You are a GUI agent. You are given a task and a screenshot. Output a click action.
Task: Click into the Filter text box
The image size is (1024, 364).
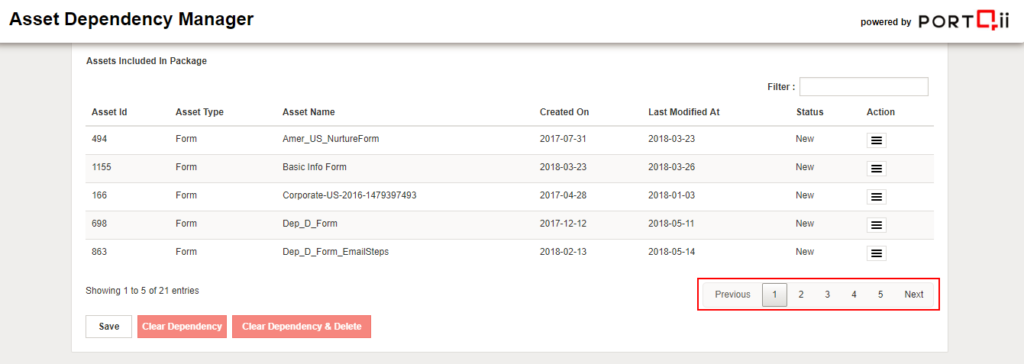click(x=863, y=86)
